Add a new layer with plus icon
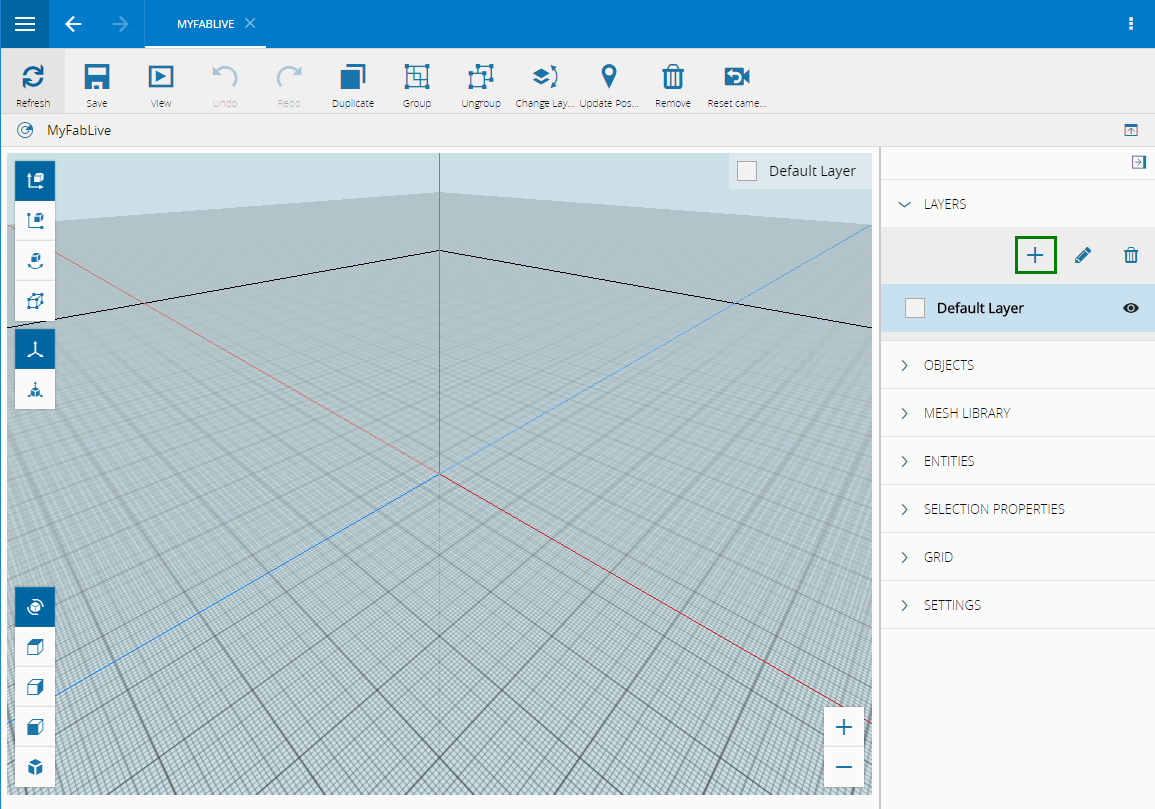 pyautogui.click(x=1035, y=255)
